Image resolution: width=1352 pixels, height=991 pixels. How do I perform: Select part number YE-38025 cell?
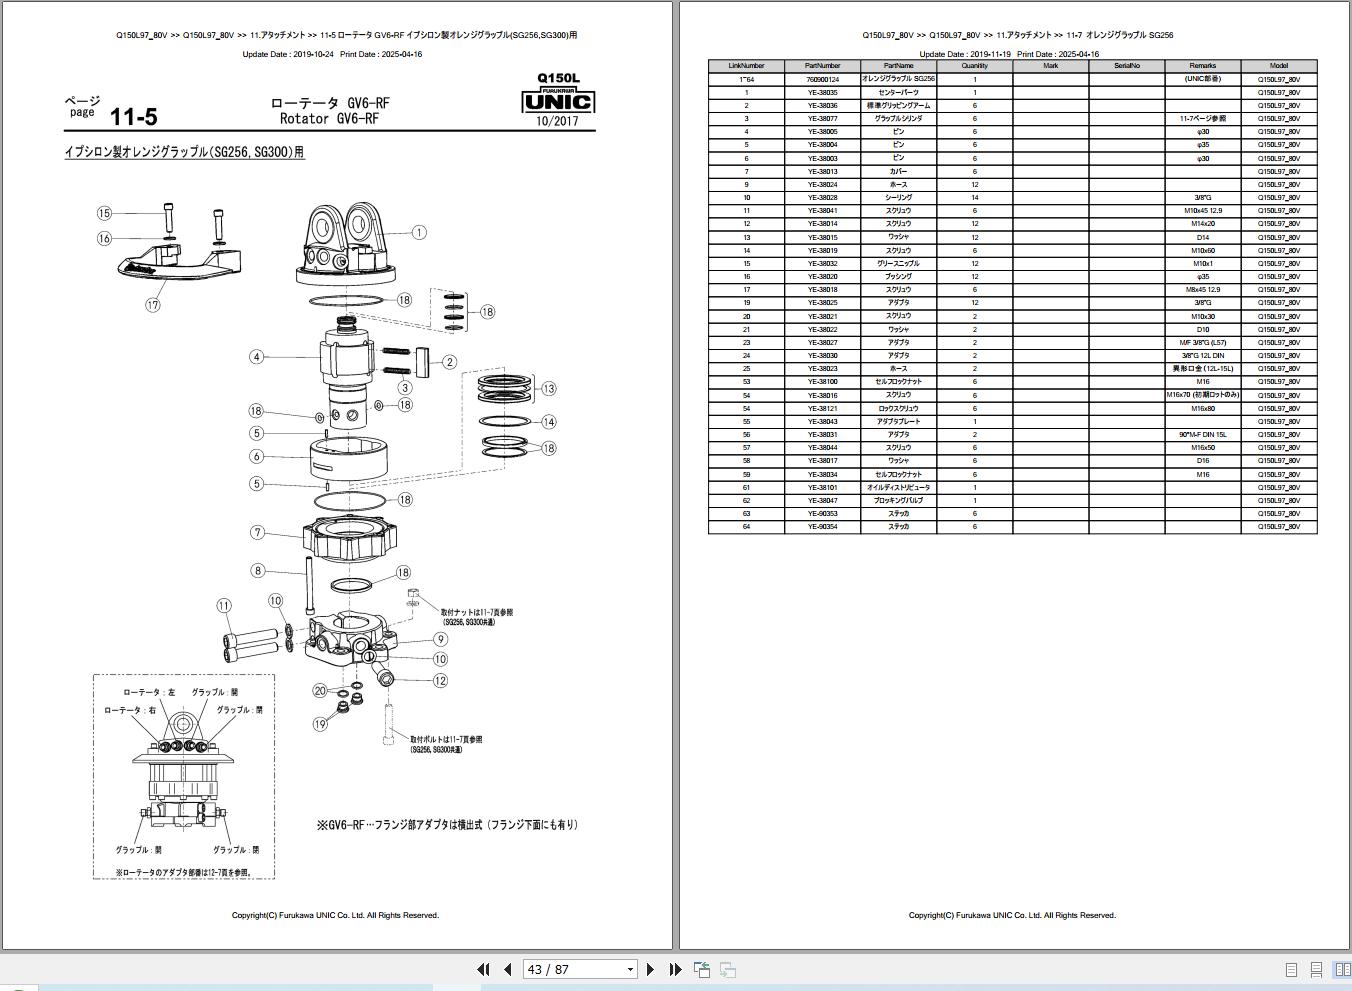pyautogui.click(x=822, y=303)
